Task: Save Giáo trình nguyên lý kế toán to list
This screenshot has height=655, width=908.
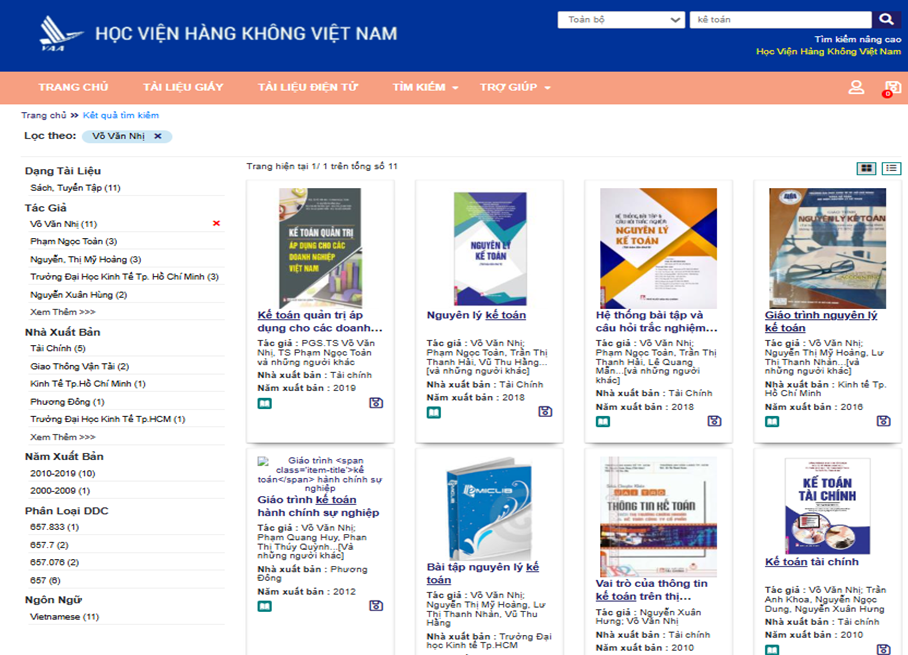Action: pyautogui.click(x=883, y=421)
